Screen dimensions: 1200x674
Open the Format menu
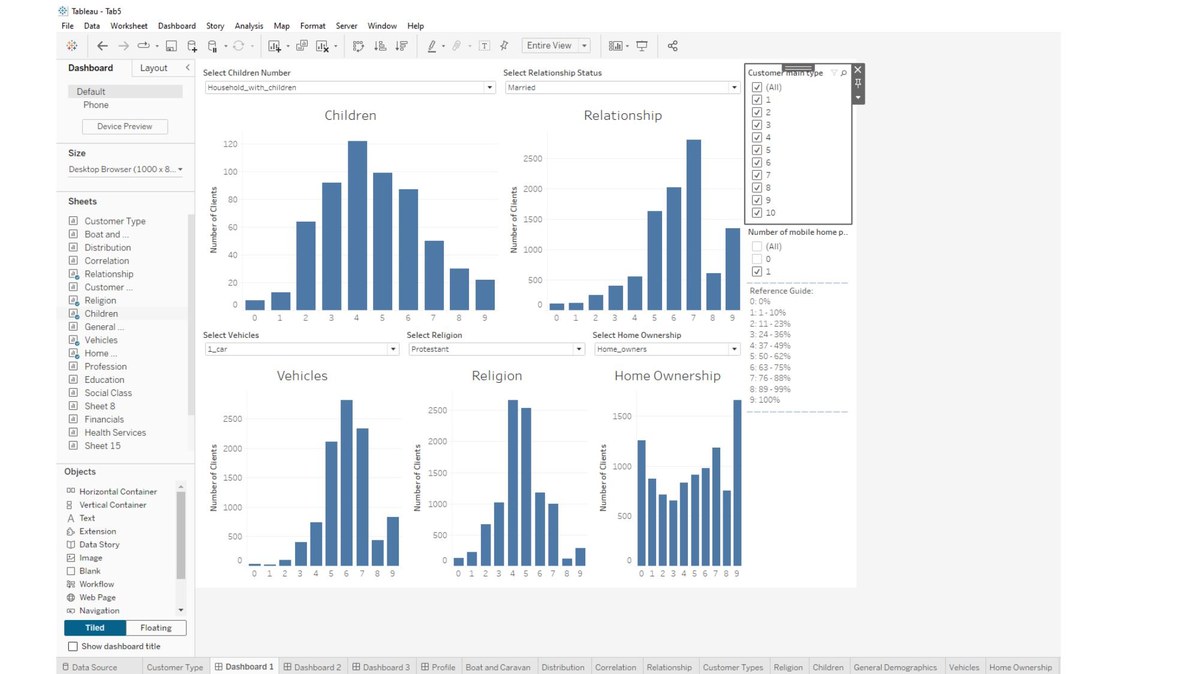point(313,26)
